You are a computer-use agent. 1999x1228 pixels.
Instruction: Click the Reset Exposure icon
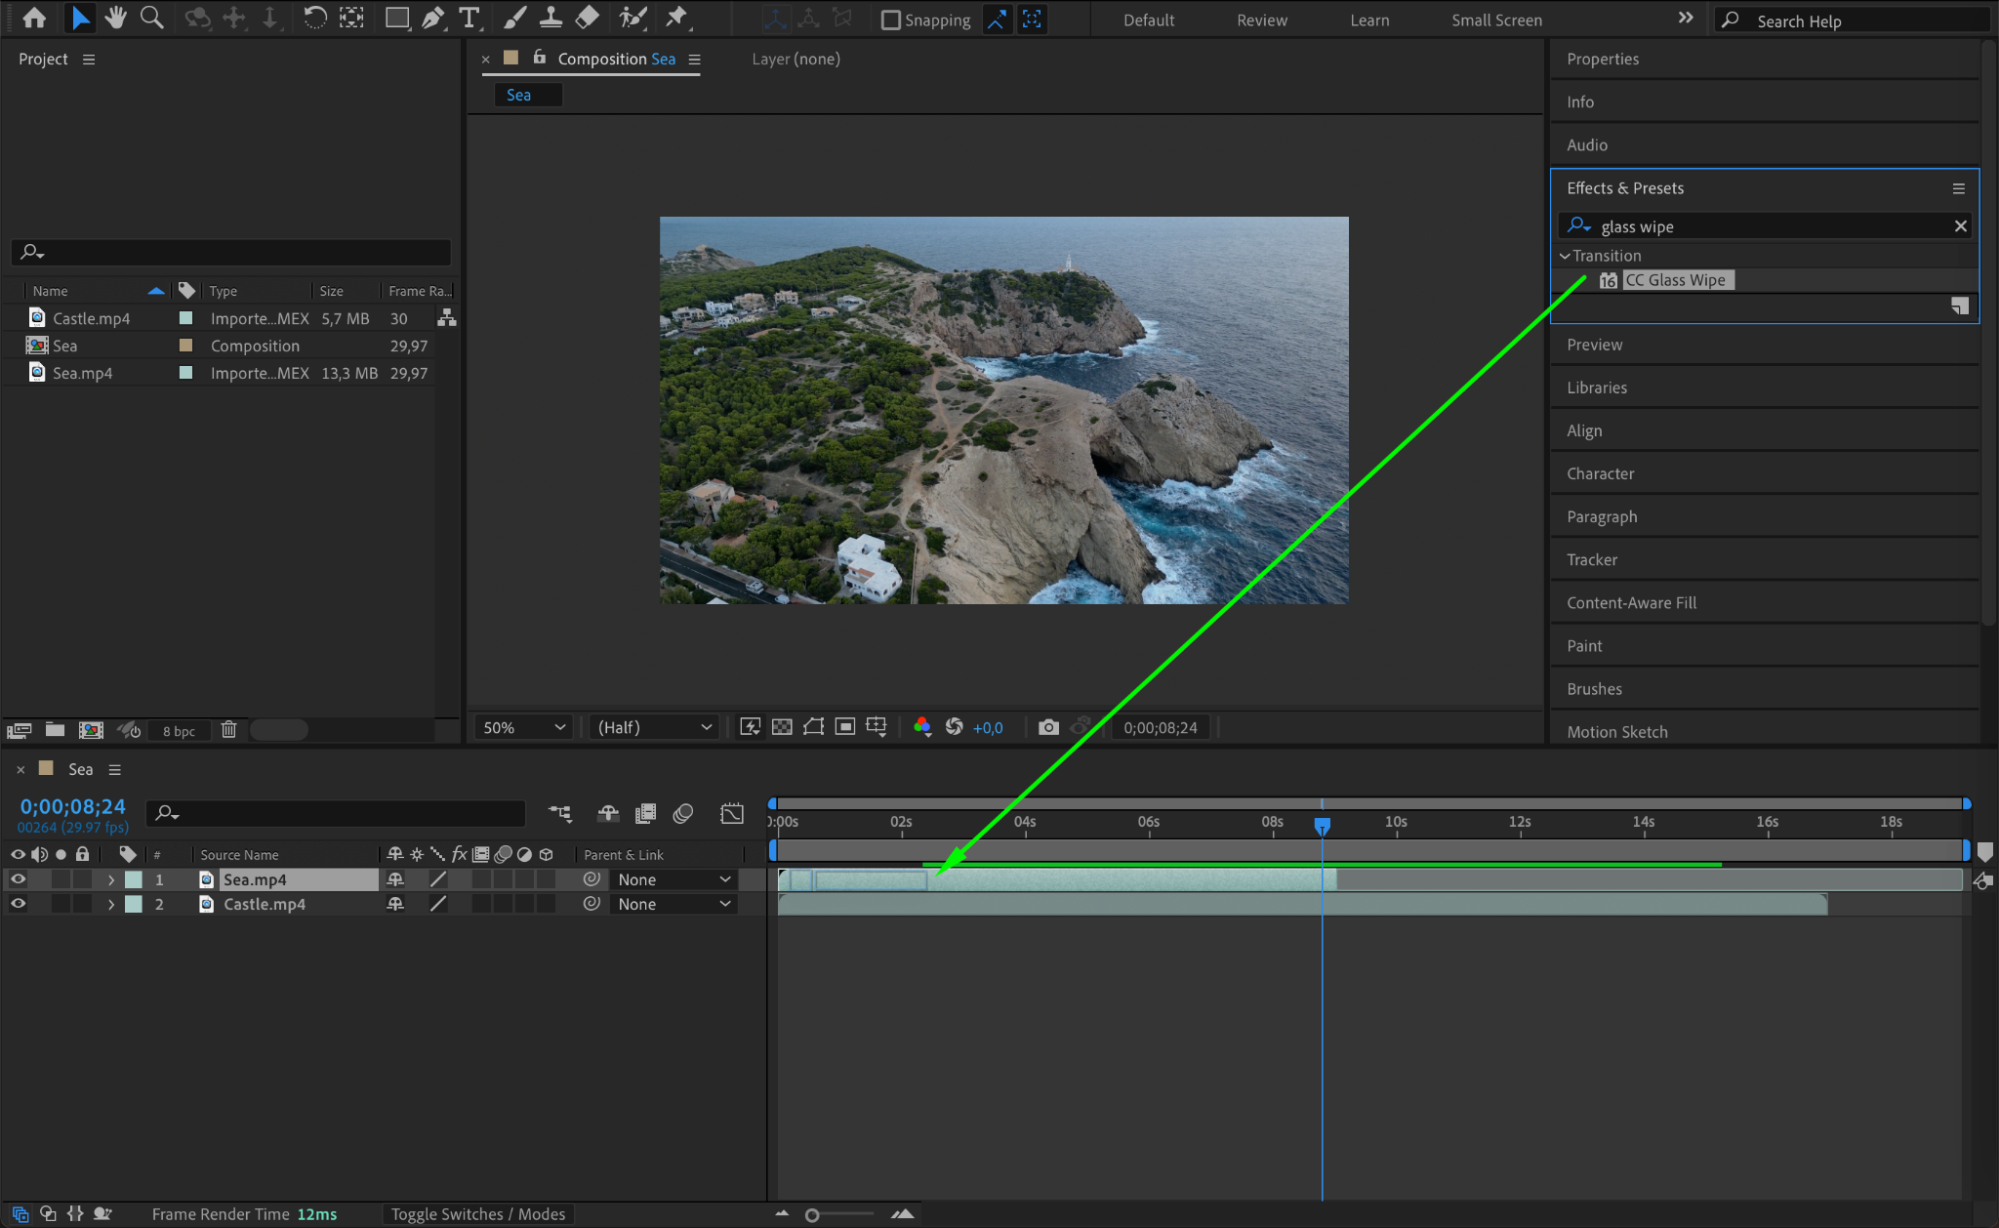tap(954, 727)
